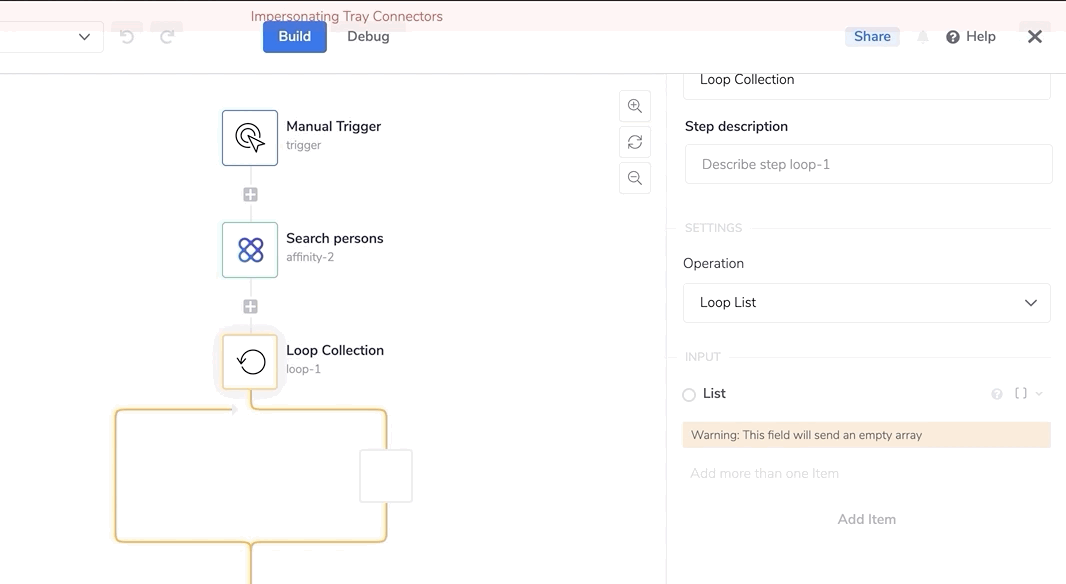Open the Operation dropdown showing Loop List
The width and height of the screenshot is (1066, 584).
coord(866,303)
